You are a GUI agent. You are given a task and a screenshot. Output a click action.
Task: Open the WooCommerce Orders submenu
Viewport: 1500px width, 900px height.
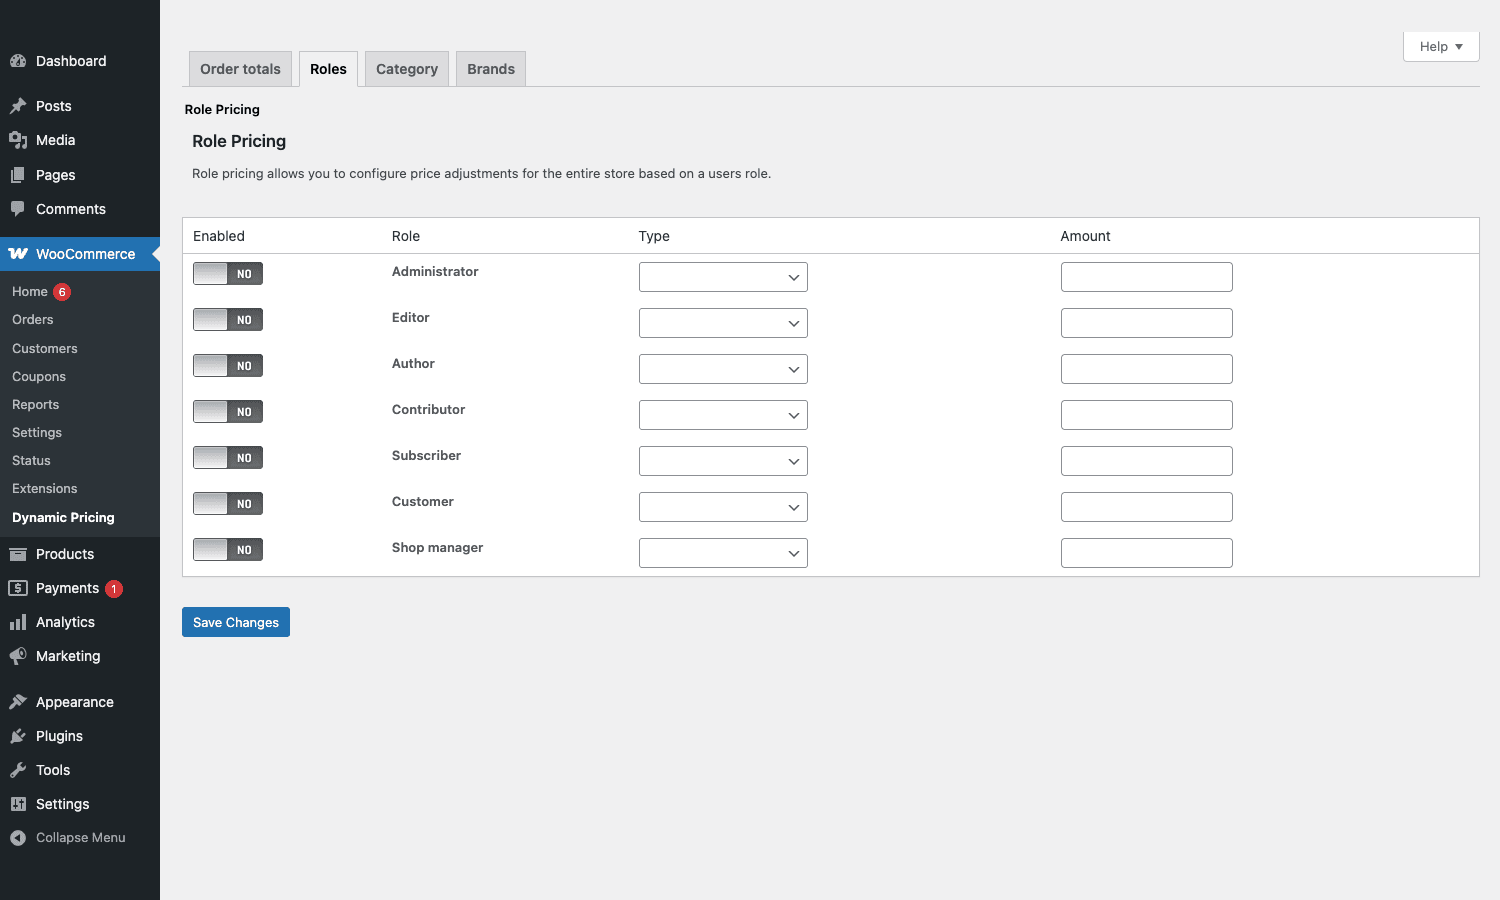click(x=33, y=320)
